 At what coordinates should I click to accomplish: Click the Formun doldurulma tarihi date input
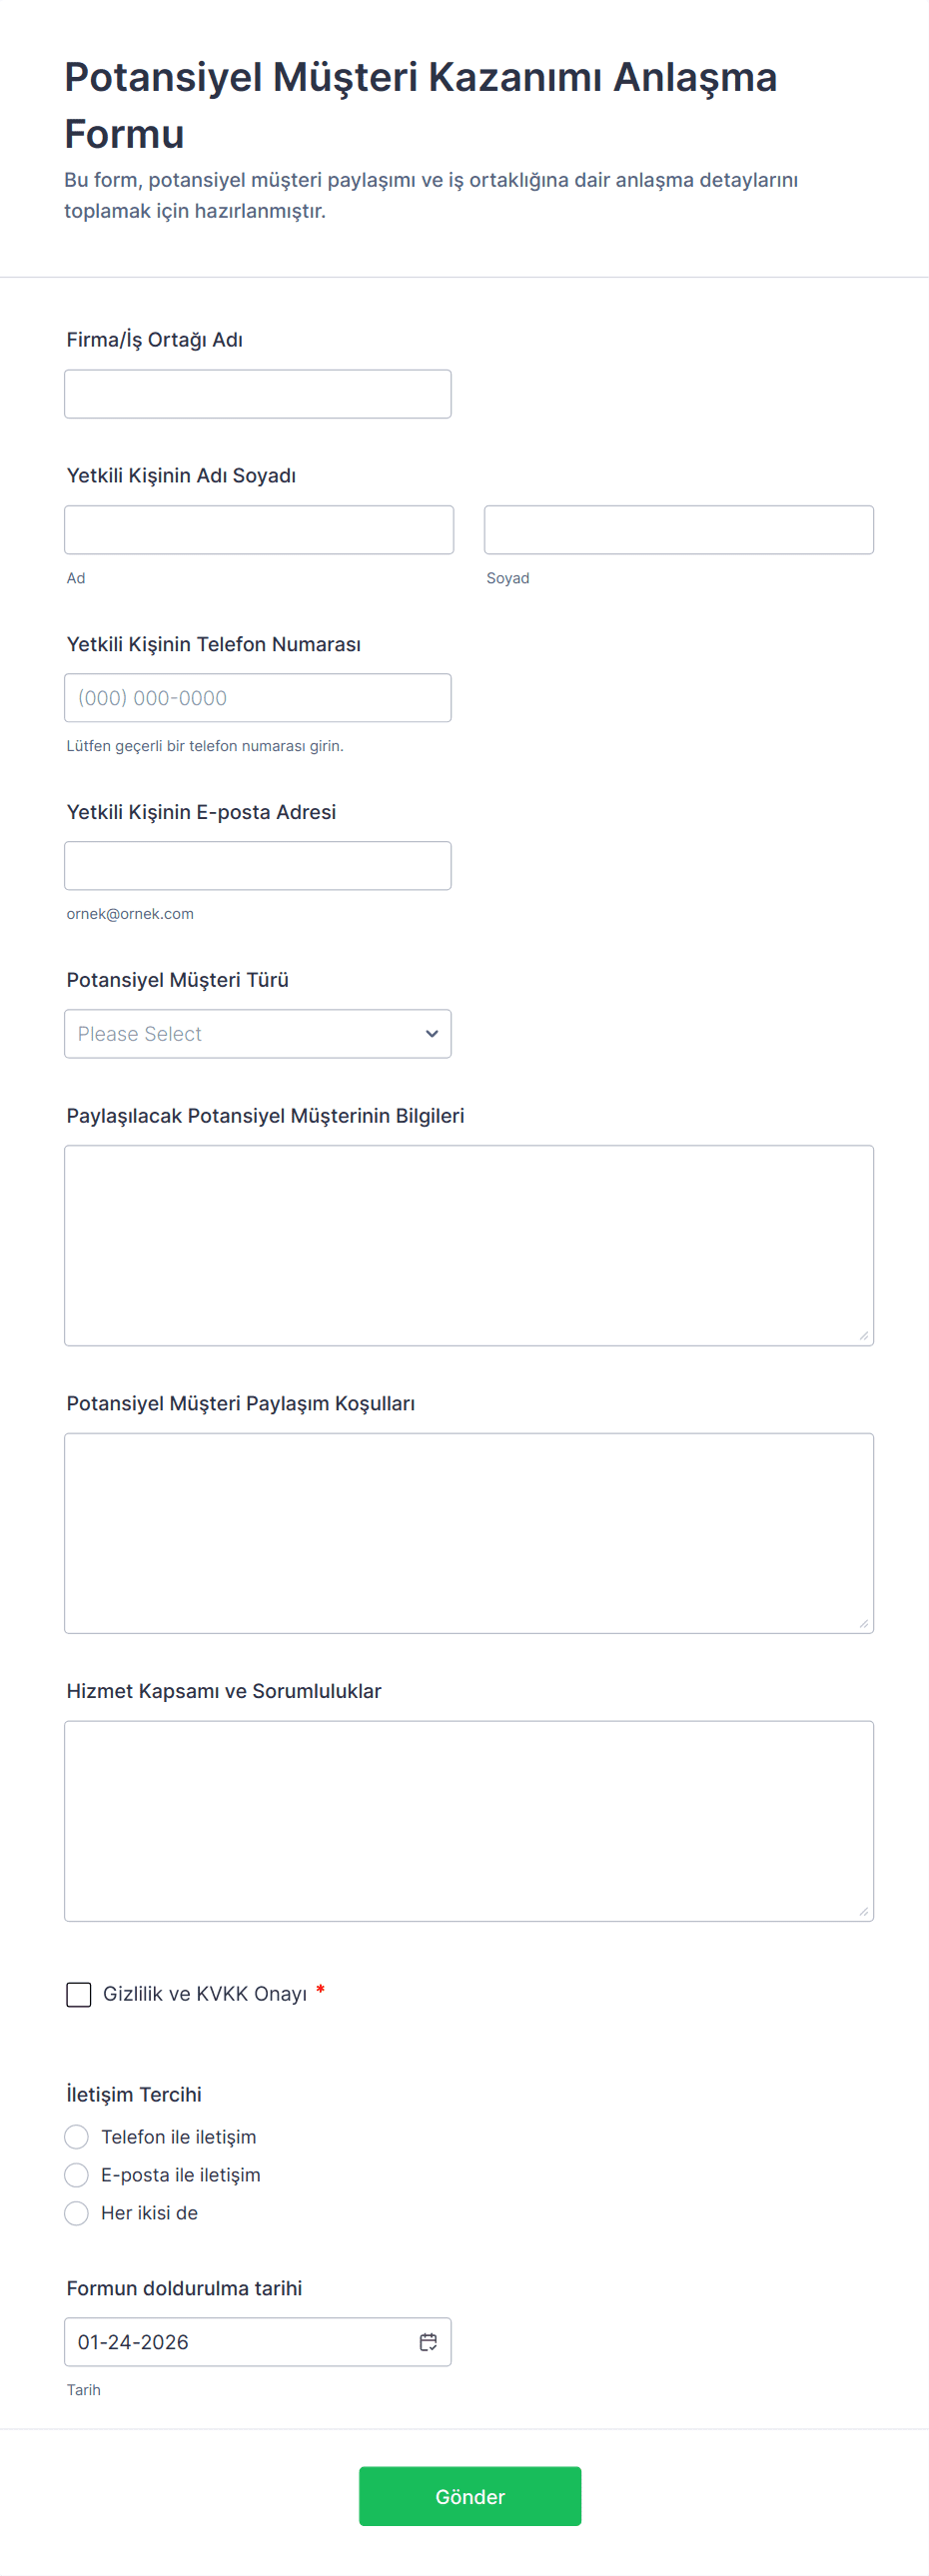[240, 2341]
